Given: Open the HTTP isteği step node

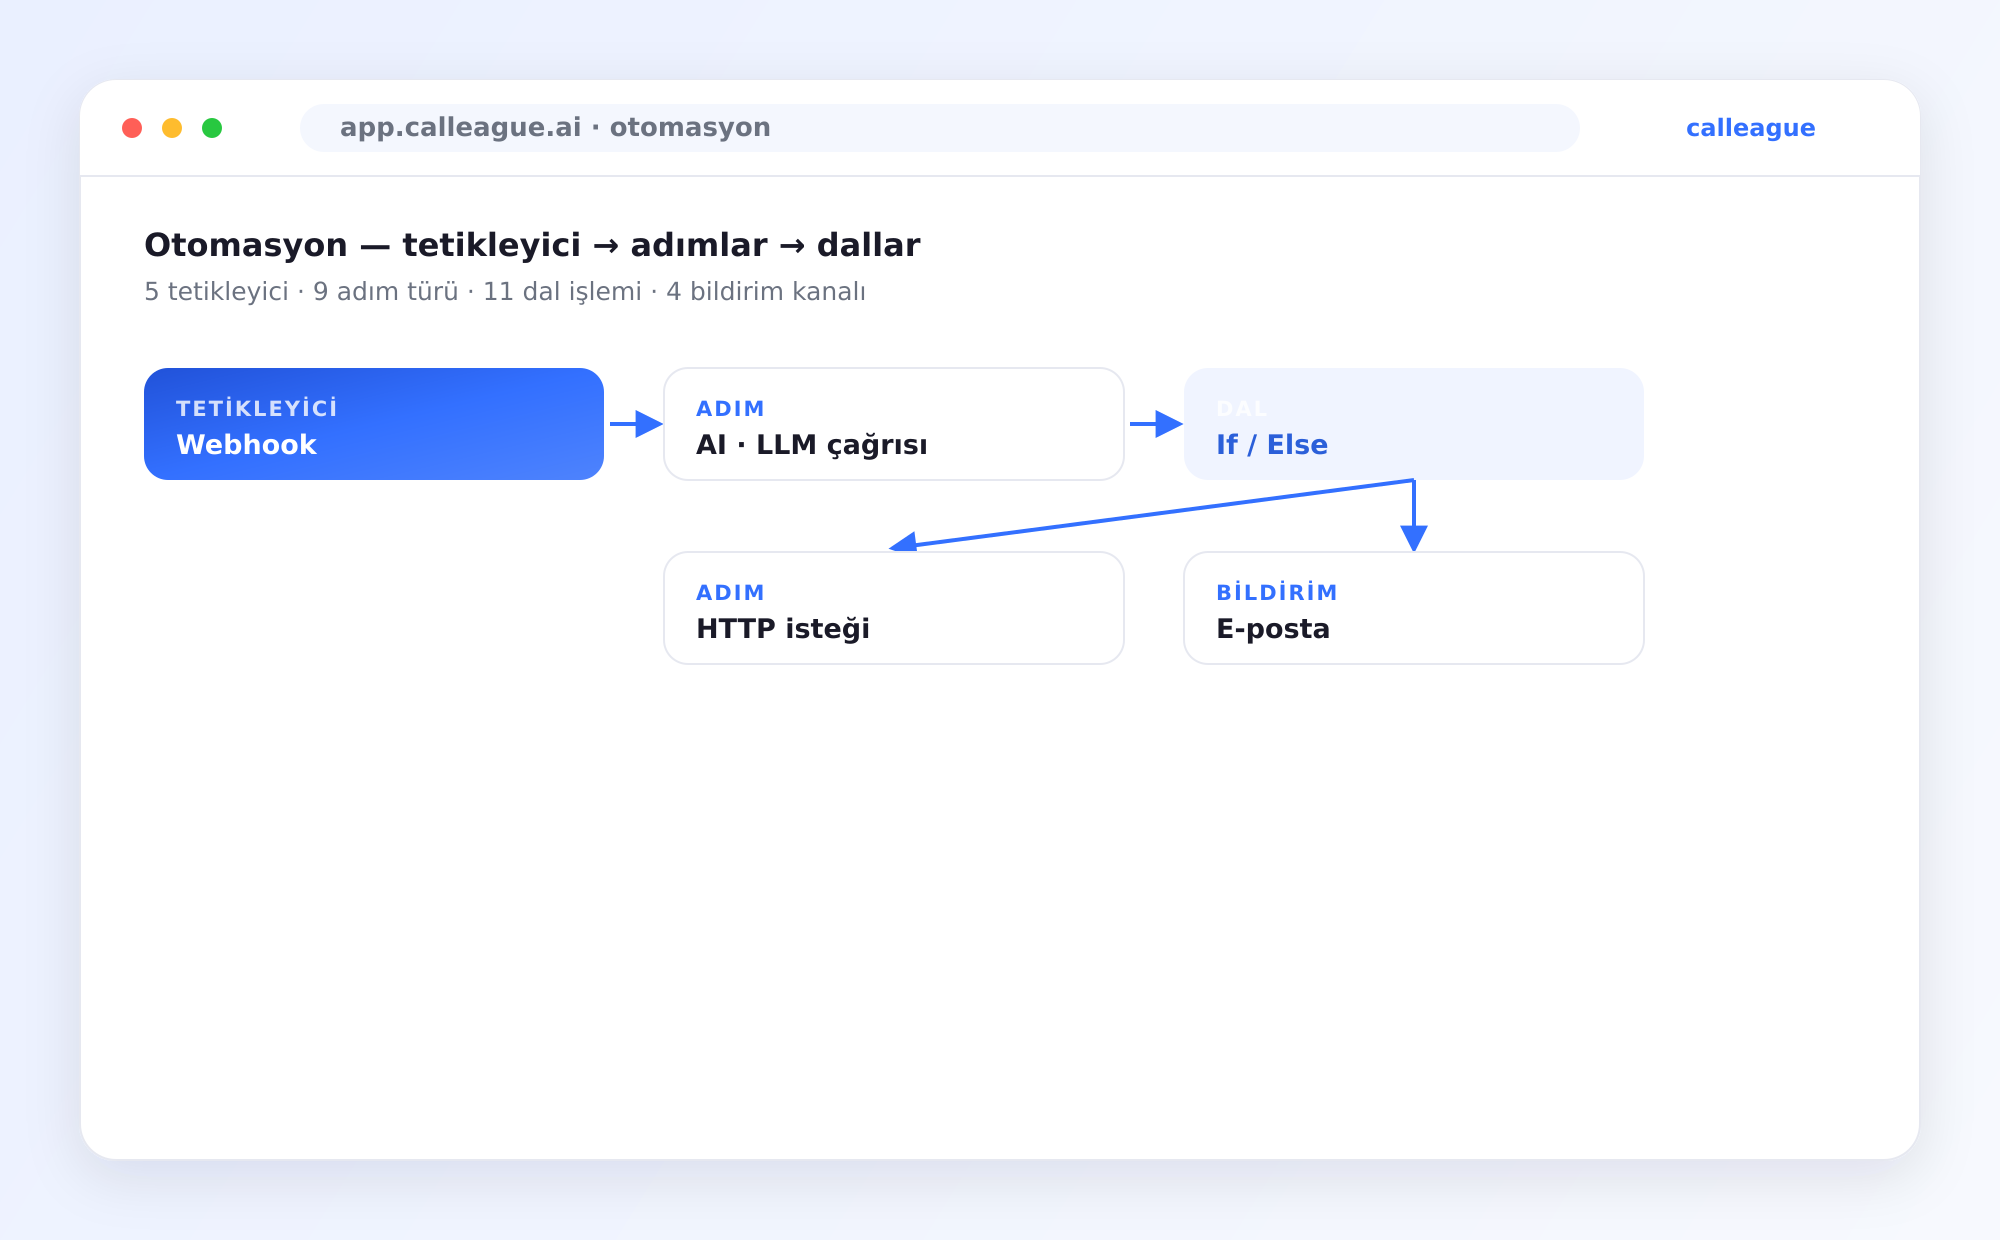Looking at the screenshot, I should (894, 608).
